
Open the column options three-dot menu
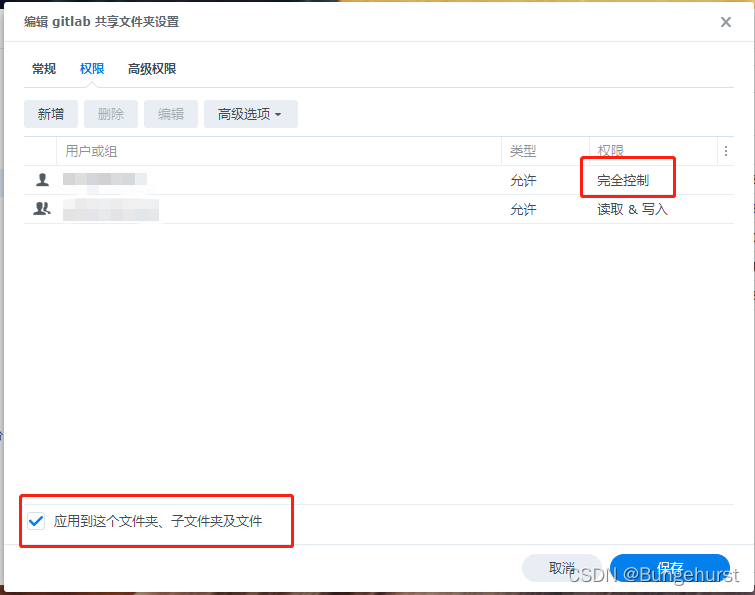pos(726,151)
